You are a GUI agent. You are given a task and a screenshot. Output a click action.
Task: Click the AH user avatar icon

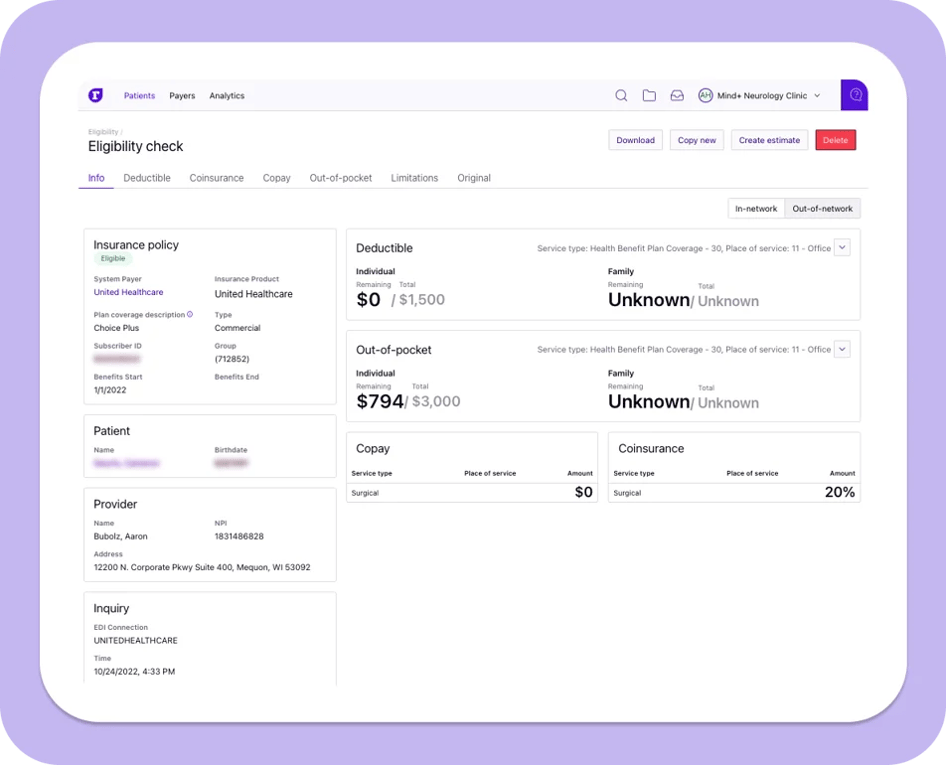point(705,96)
